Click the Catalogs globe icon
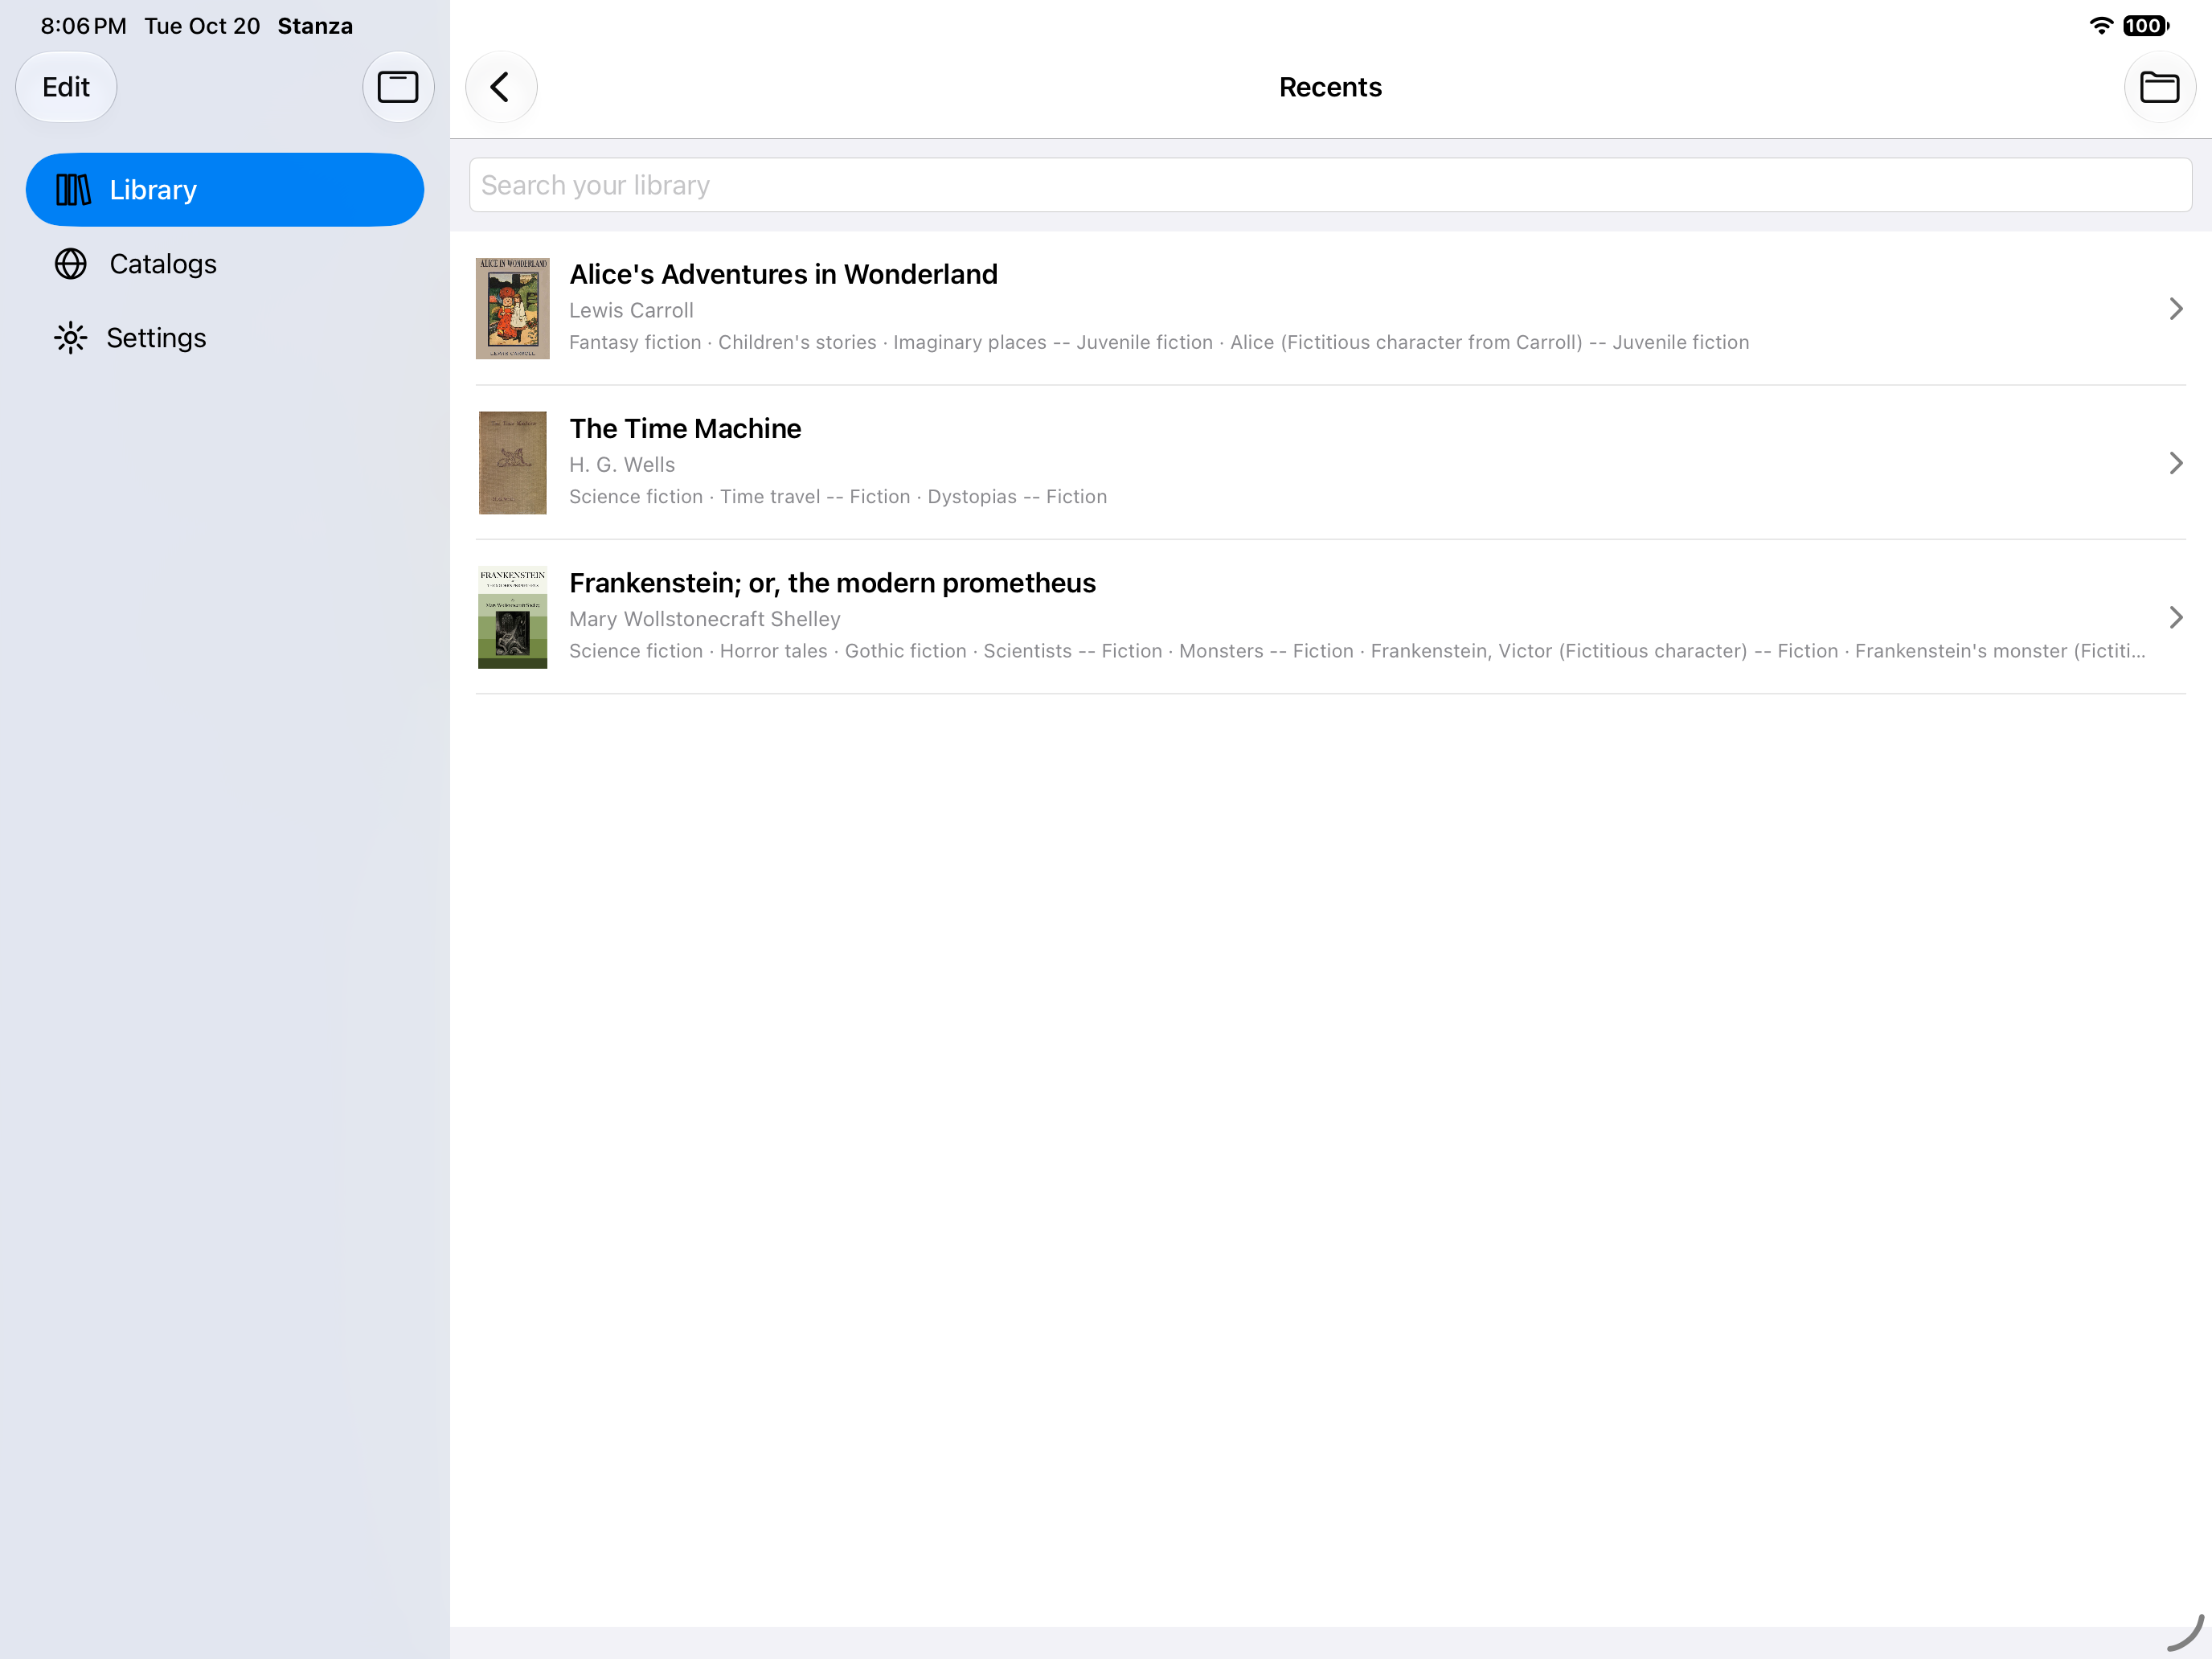Viewport: 2212px width, 1659px height. [70, 264]
